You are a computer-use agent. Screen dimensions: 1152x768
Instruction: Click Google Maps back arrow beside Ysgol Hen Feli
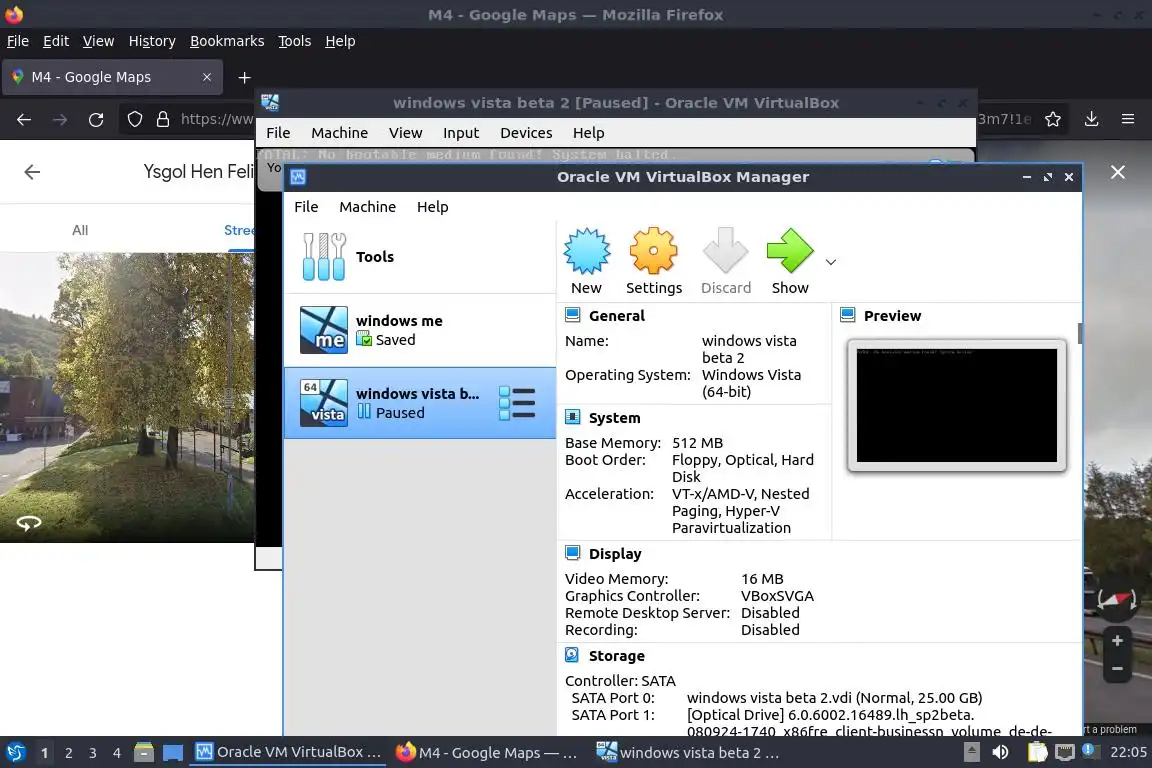click(32, 172)
